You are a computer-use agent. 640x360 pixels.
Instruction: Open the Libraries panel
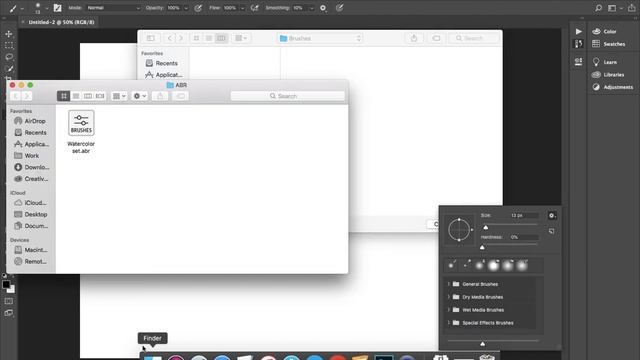pyautogui.click(x=608, y=75)
